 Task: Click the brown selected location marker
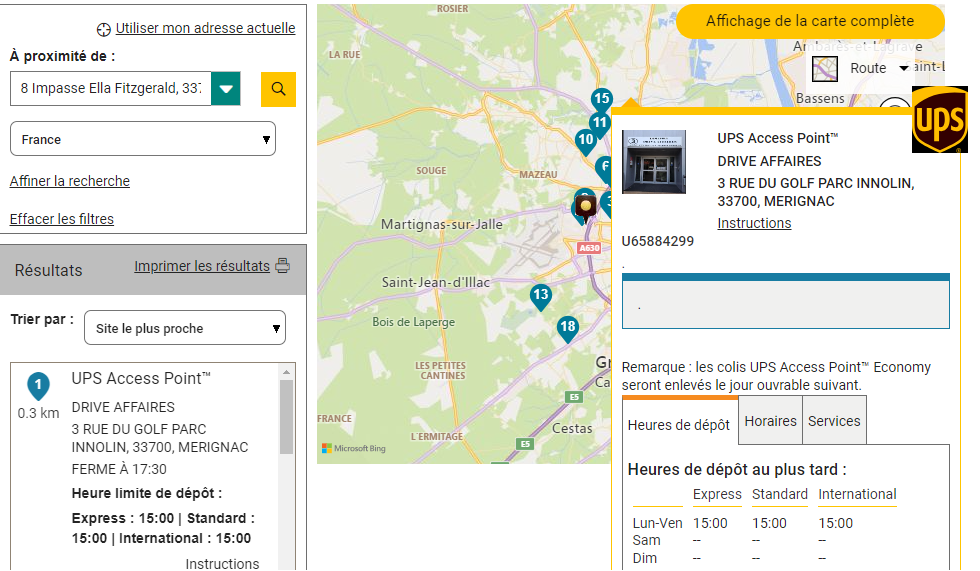[x=586, y=207]
